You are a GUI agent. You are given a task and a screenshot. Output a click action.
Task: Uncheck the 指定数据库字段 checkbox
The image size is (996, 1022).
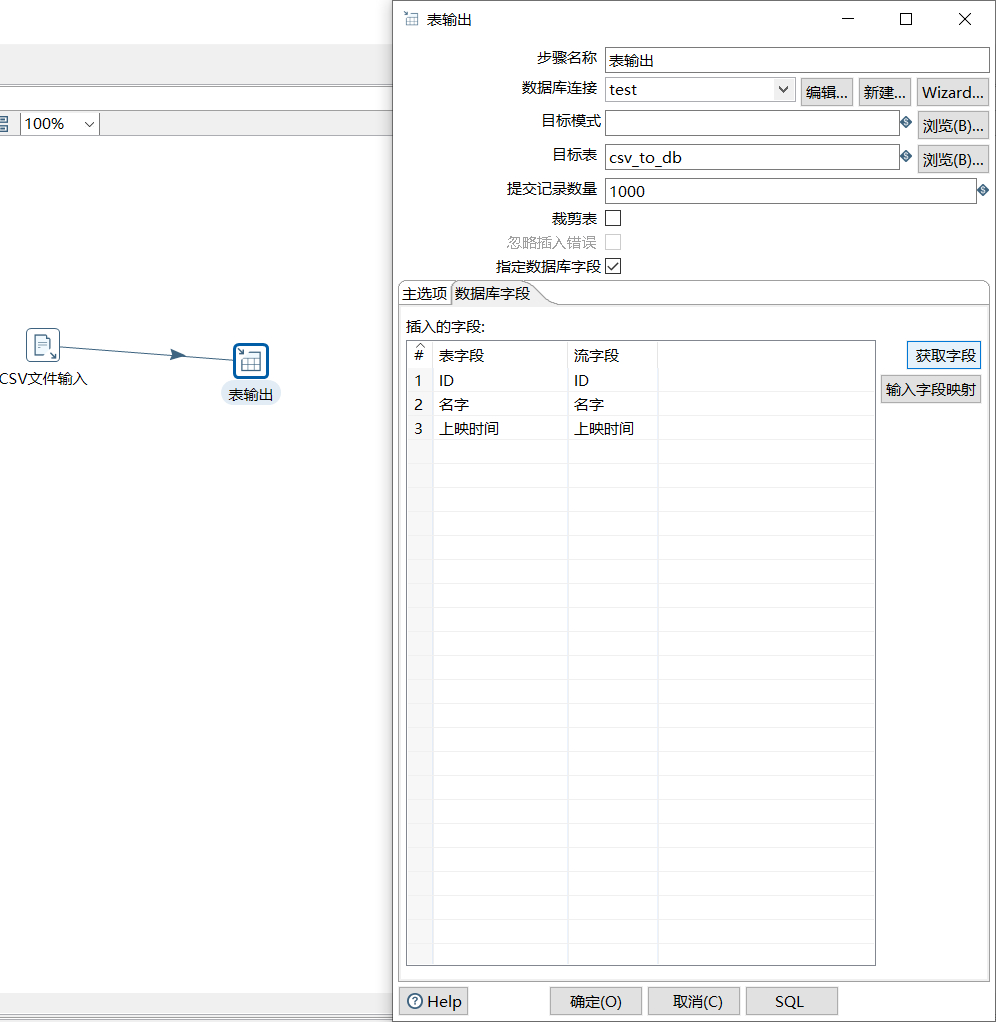613,266
